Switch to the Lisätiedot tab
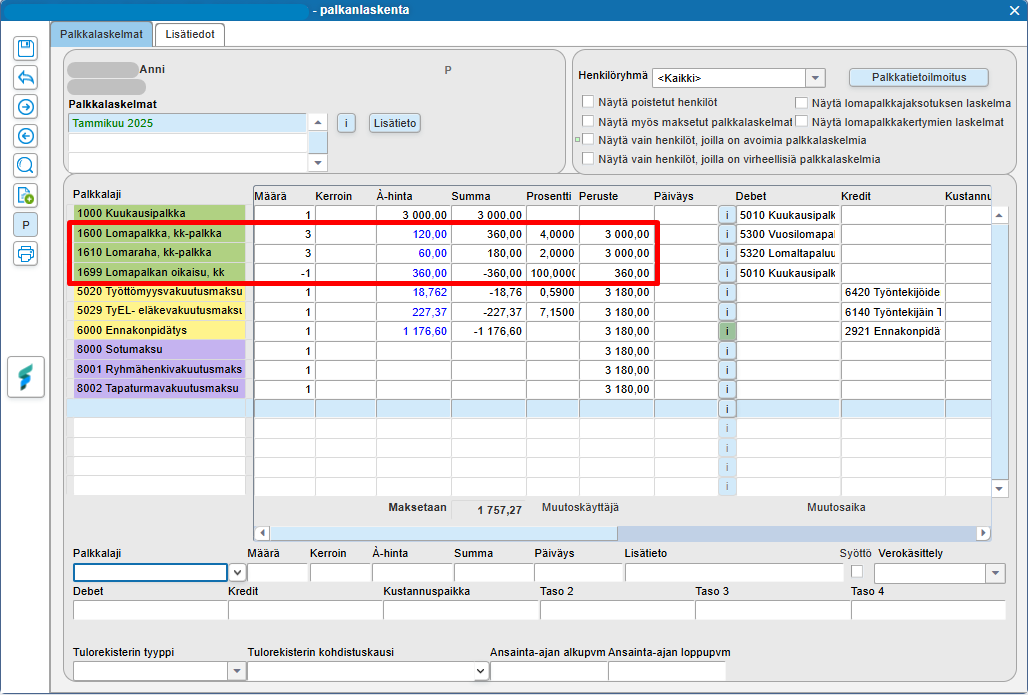This screenshot has width=1028, height=695. pyautogui.click(x=189, y=34)
